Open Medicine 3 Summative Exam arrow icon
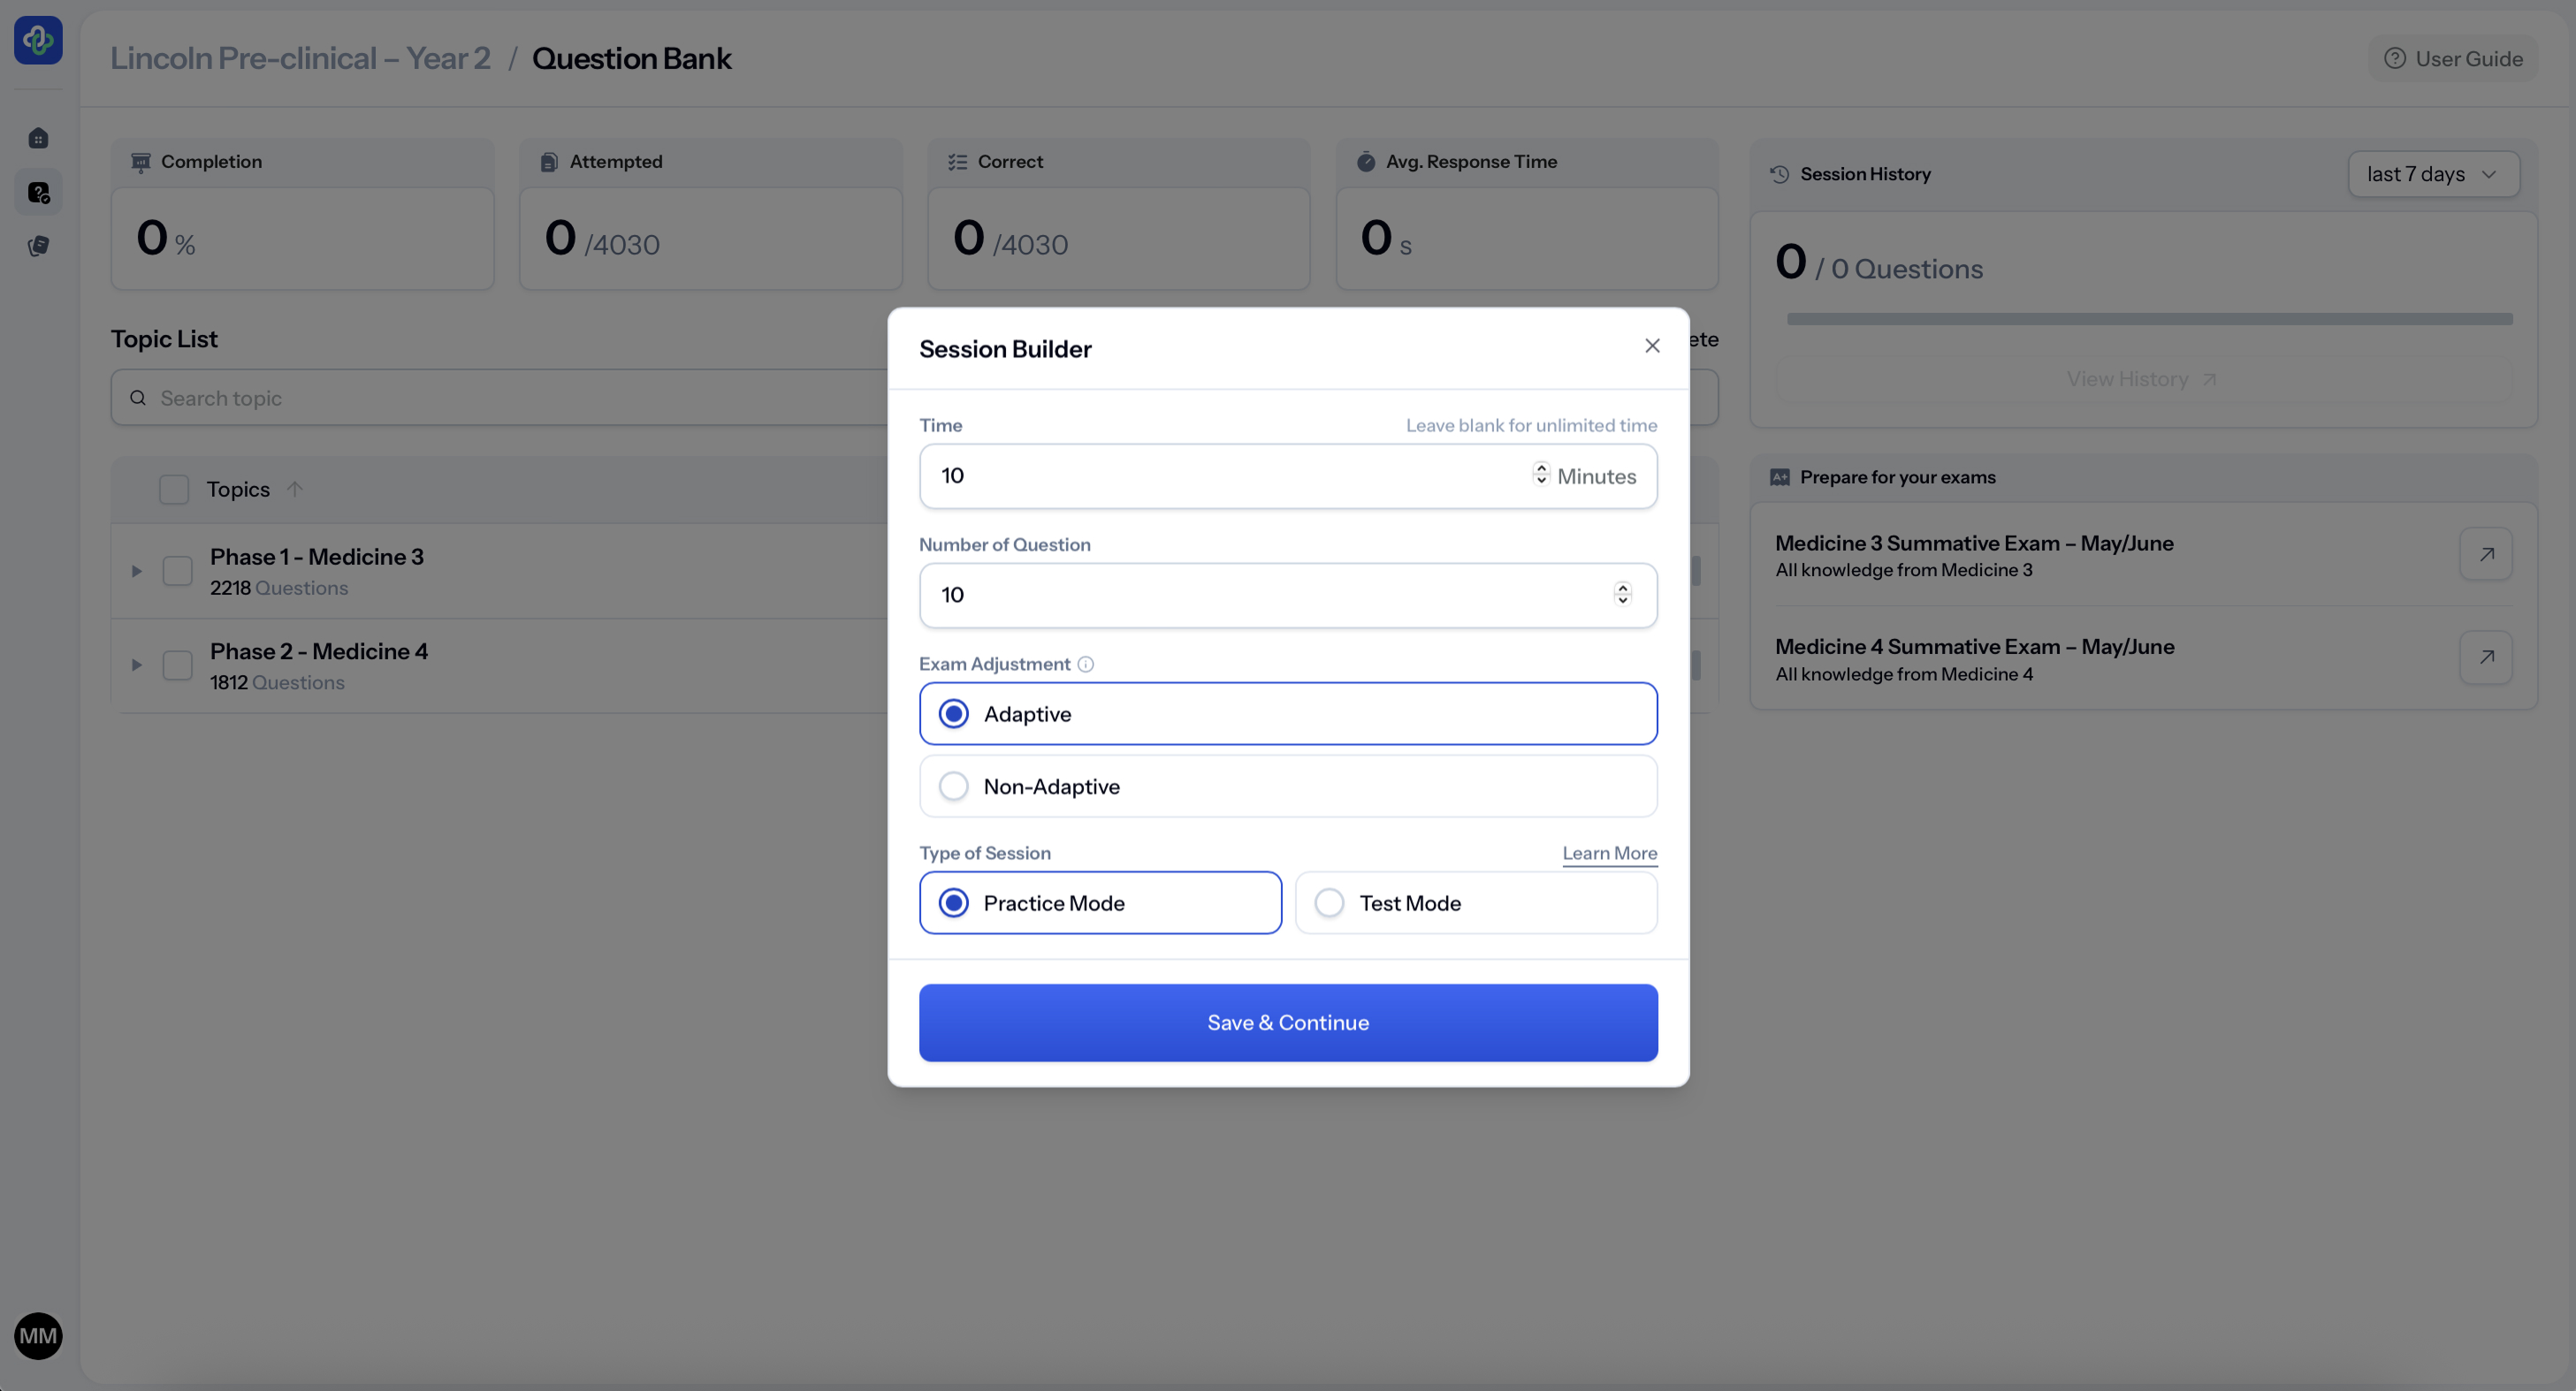2576x1391 pixels. point(2486,554)
